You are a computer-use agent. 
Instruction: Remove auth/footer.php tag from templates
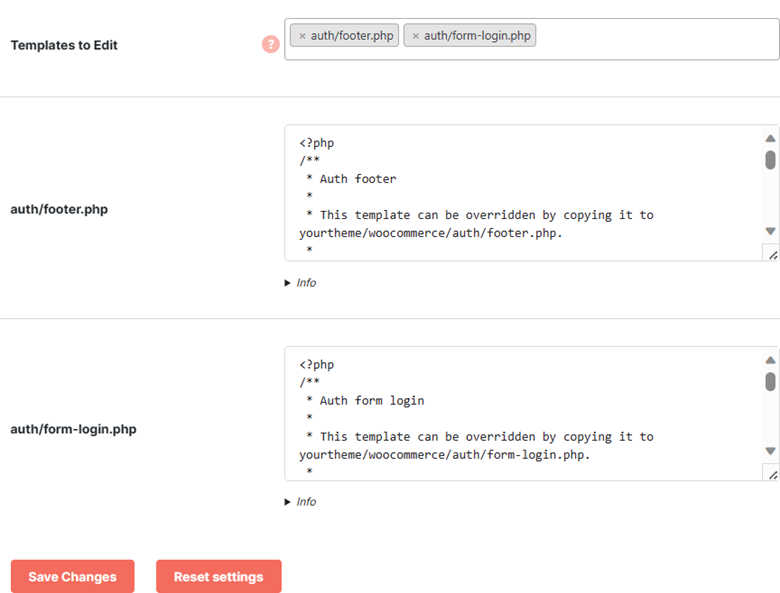pos(302,36)
